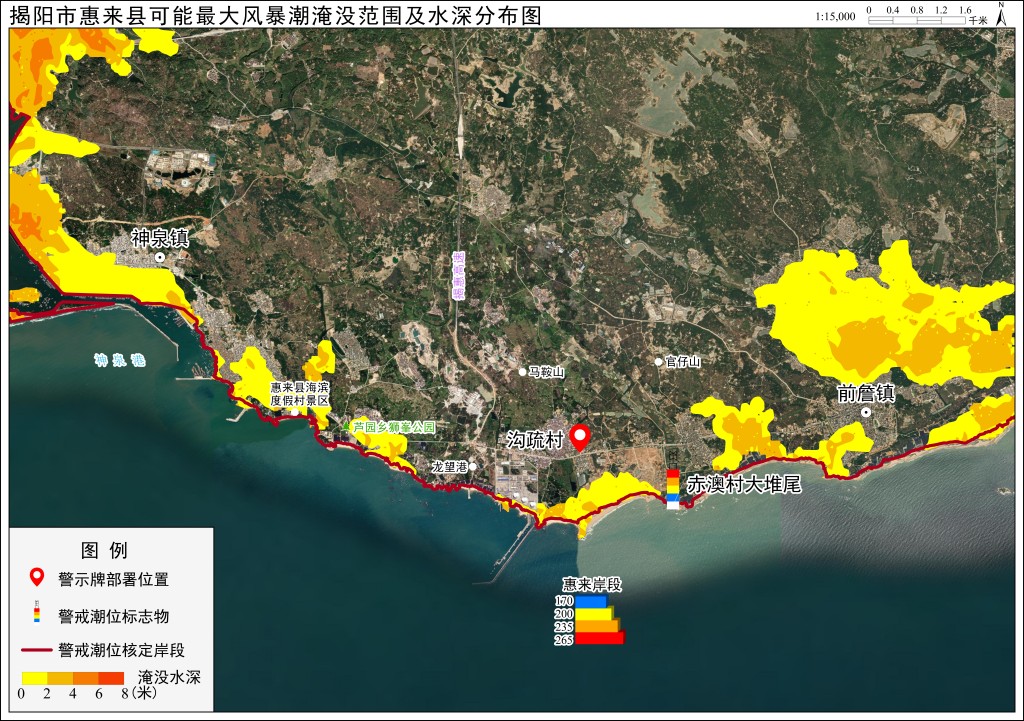Viewport: 1024px width, 721px height.
Task: Select the tide marker icon in the legend
Action: [37, 611]
